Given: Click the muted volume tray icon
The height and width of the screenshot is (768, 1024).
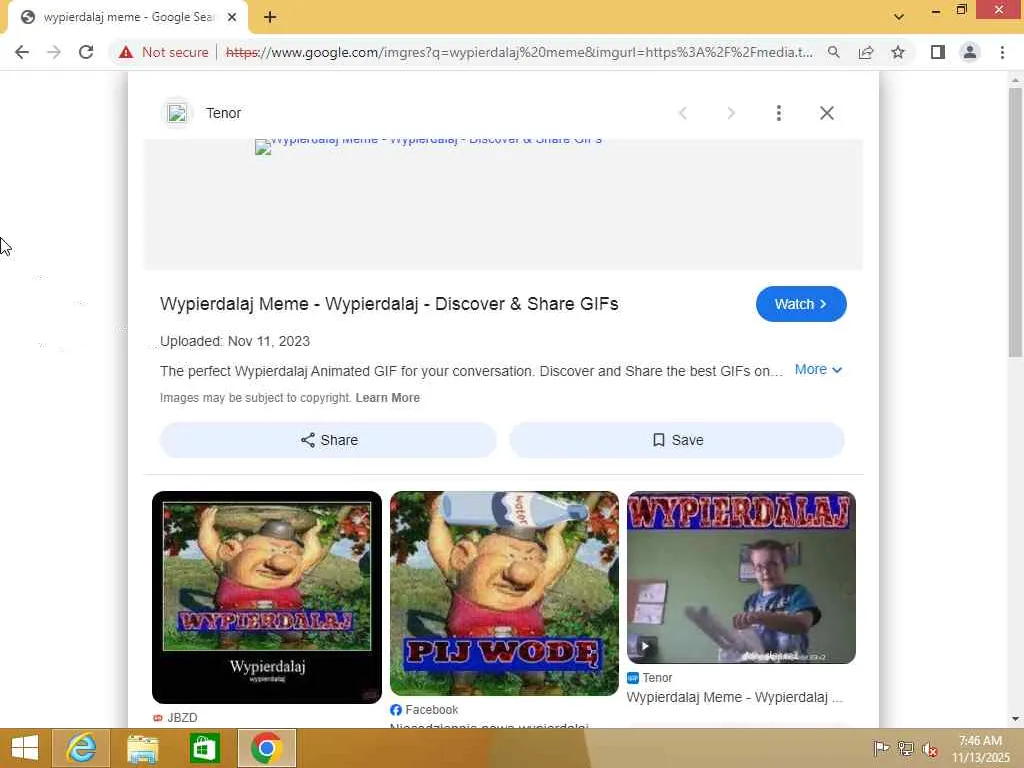Looking at the screenshot, I should (930, 749).
